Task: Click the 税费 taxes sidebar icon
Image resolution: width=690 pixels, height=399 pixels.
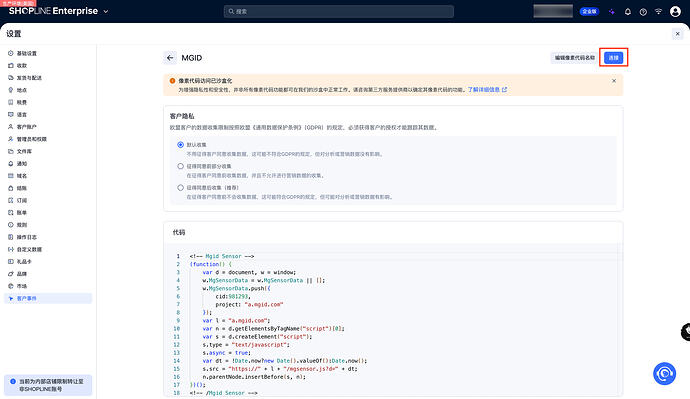Action: 11,102
